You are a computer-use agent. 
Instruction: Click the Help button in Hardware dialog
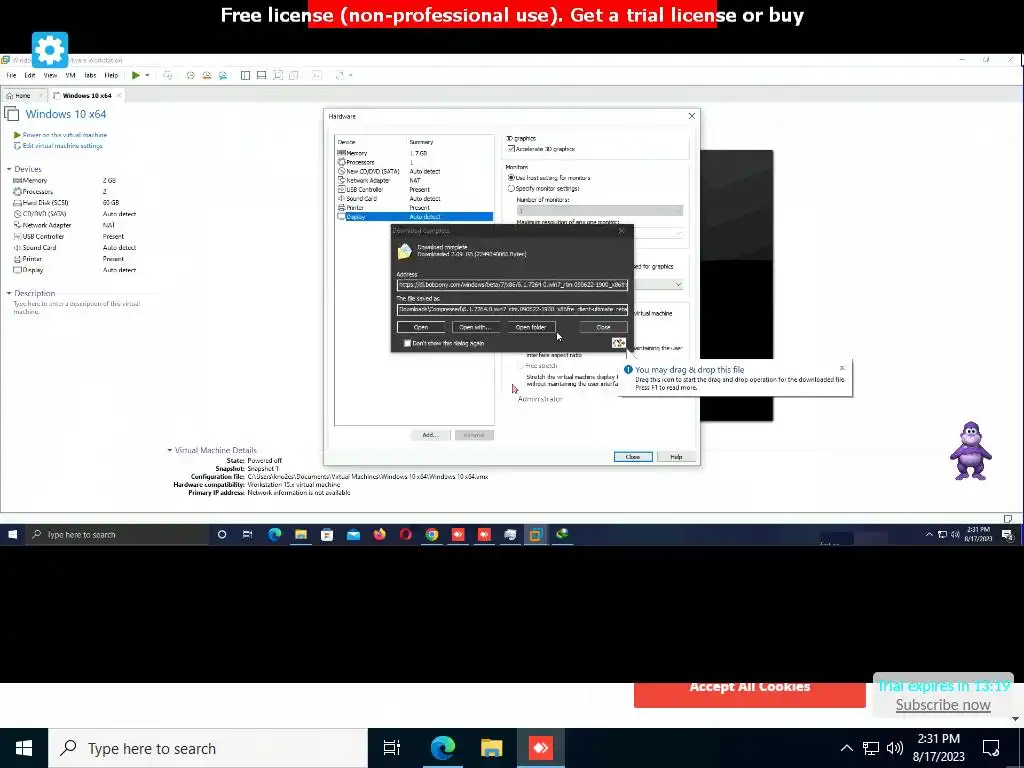point(676,456)
